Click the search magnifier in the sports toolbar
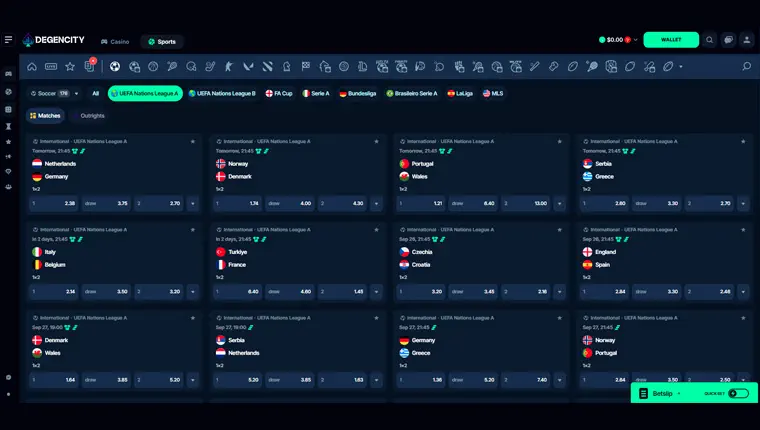Image resolution: width=760 pixels, height=430 pixels. pyautogui.click(x=746, y=66)
